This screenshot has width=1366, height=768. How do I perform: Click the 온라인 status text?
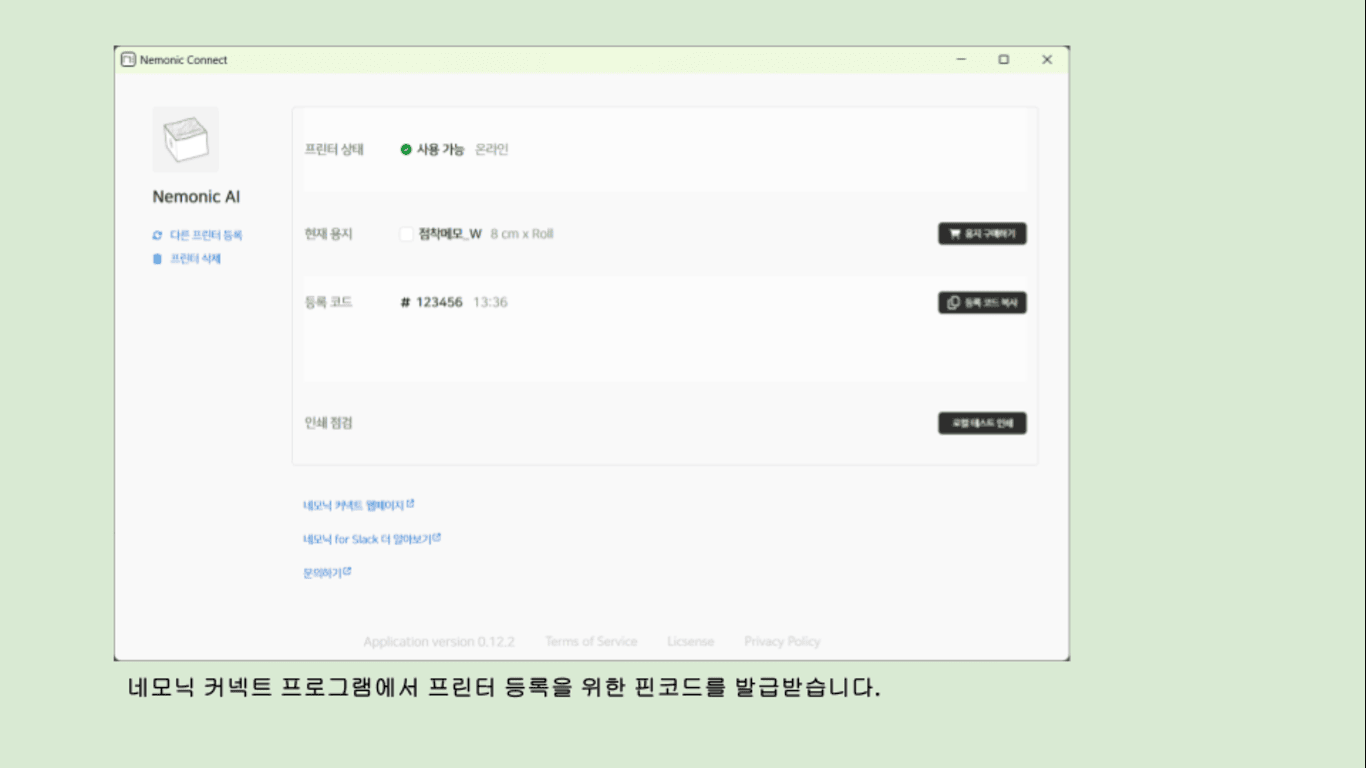[492, 150]
